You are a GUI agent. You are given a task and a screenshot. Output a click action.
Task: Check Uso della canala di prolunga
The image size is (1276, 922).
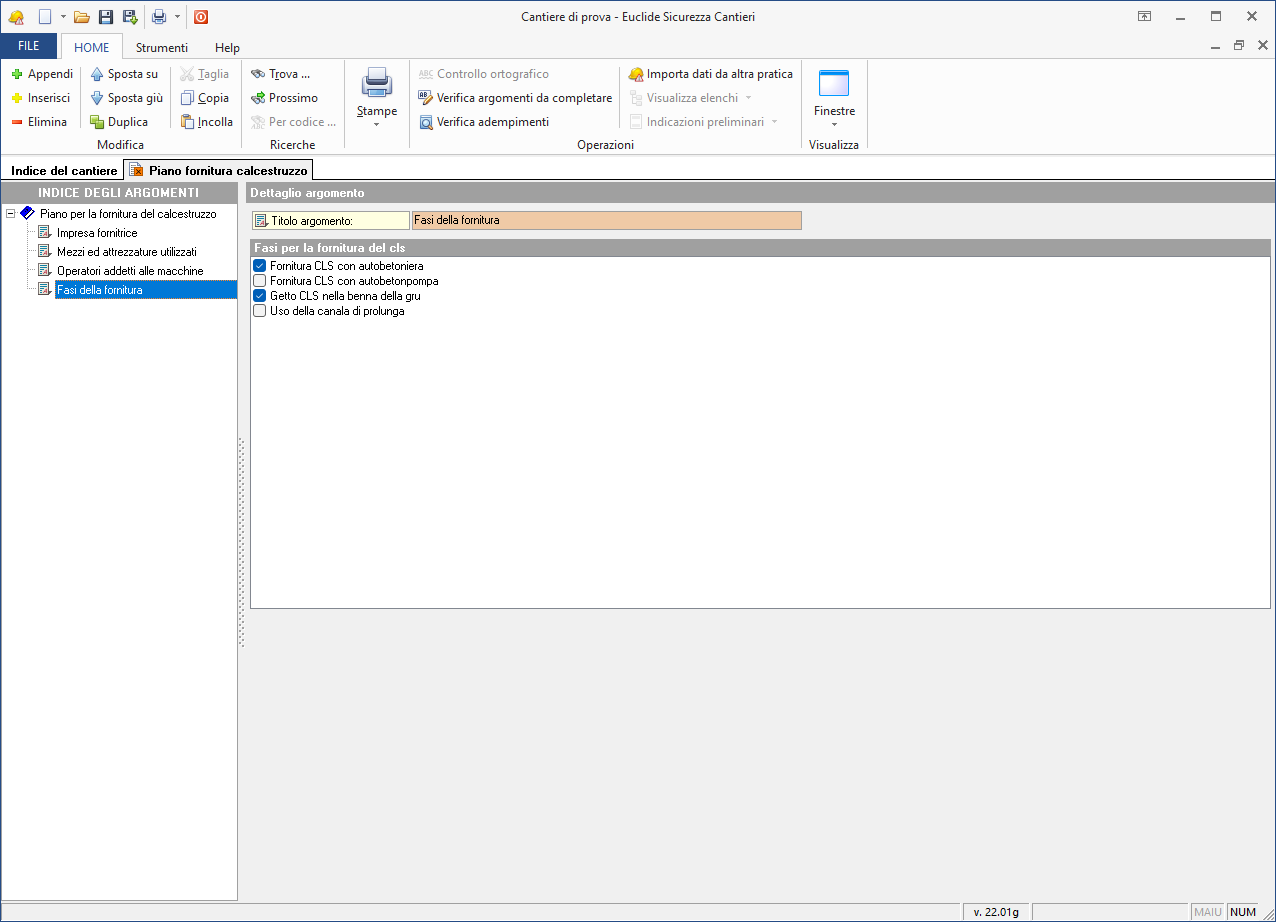(260, 311)
